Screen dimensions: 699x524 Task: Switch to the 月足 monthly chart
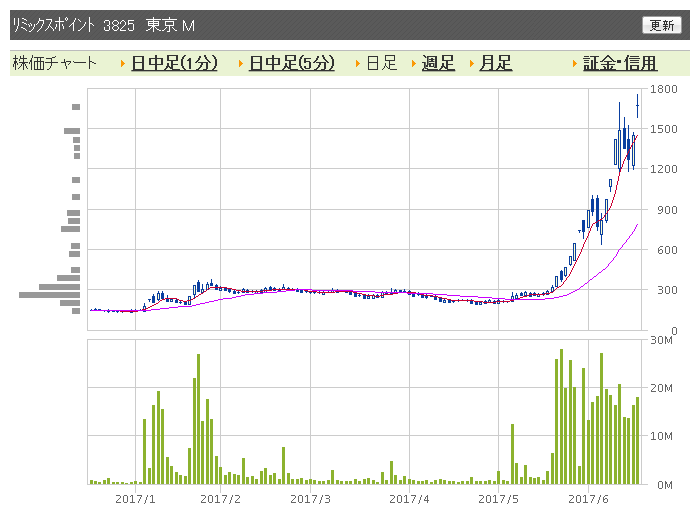496,63
